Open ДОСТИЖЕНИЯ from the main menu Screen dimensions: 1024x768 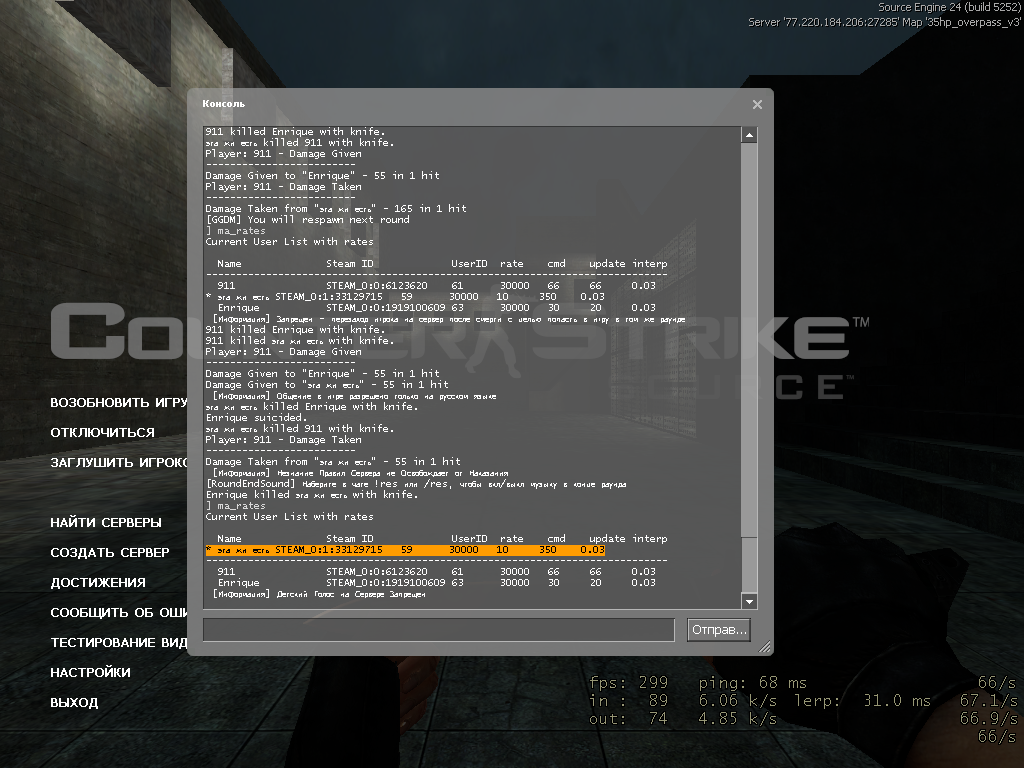[98, 583]
